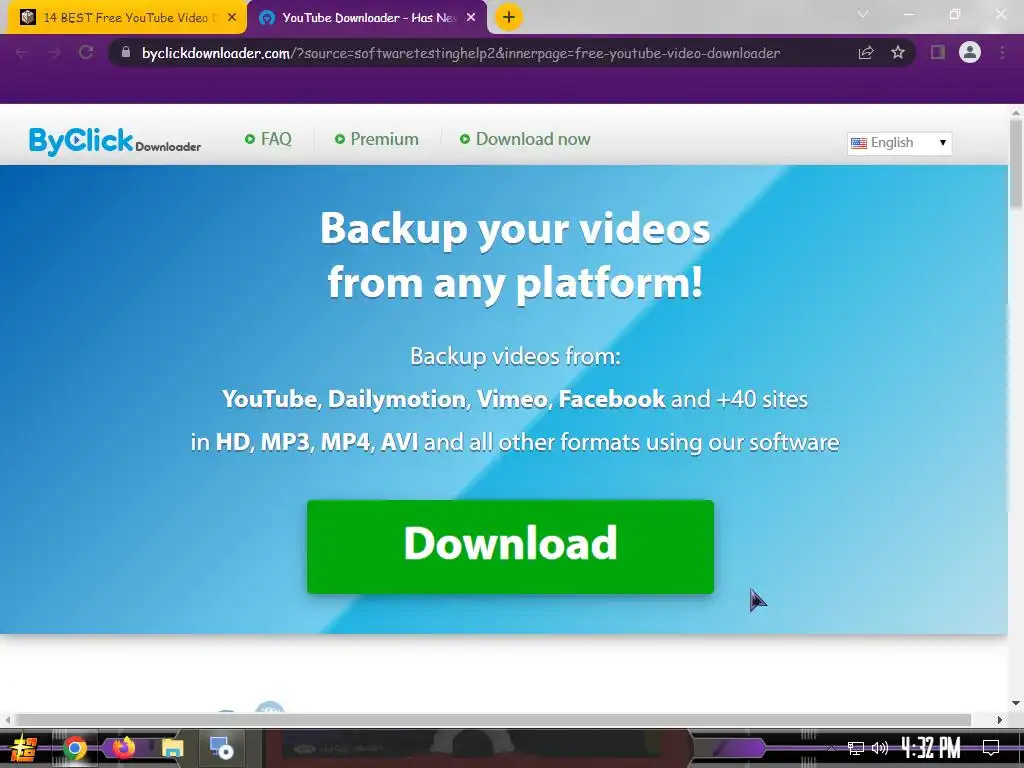Open the browser side panel icon
1024x768 pixels.
(938, 52)
